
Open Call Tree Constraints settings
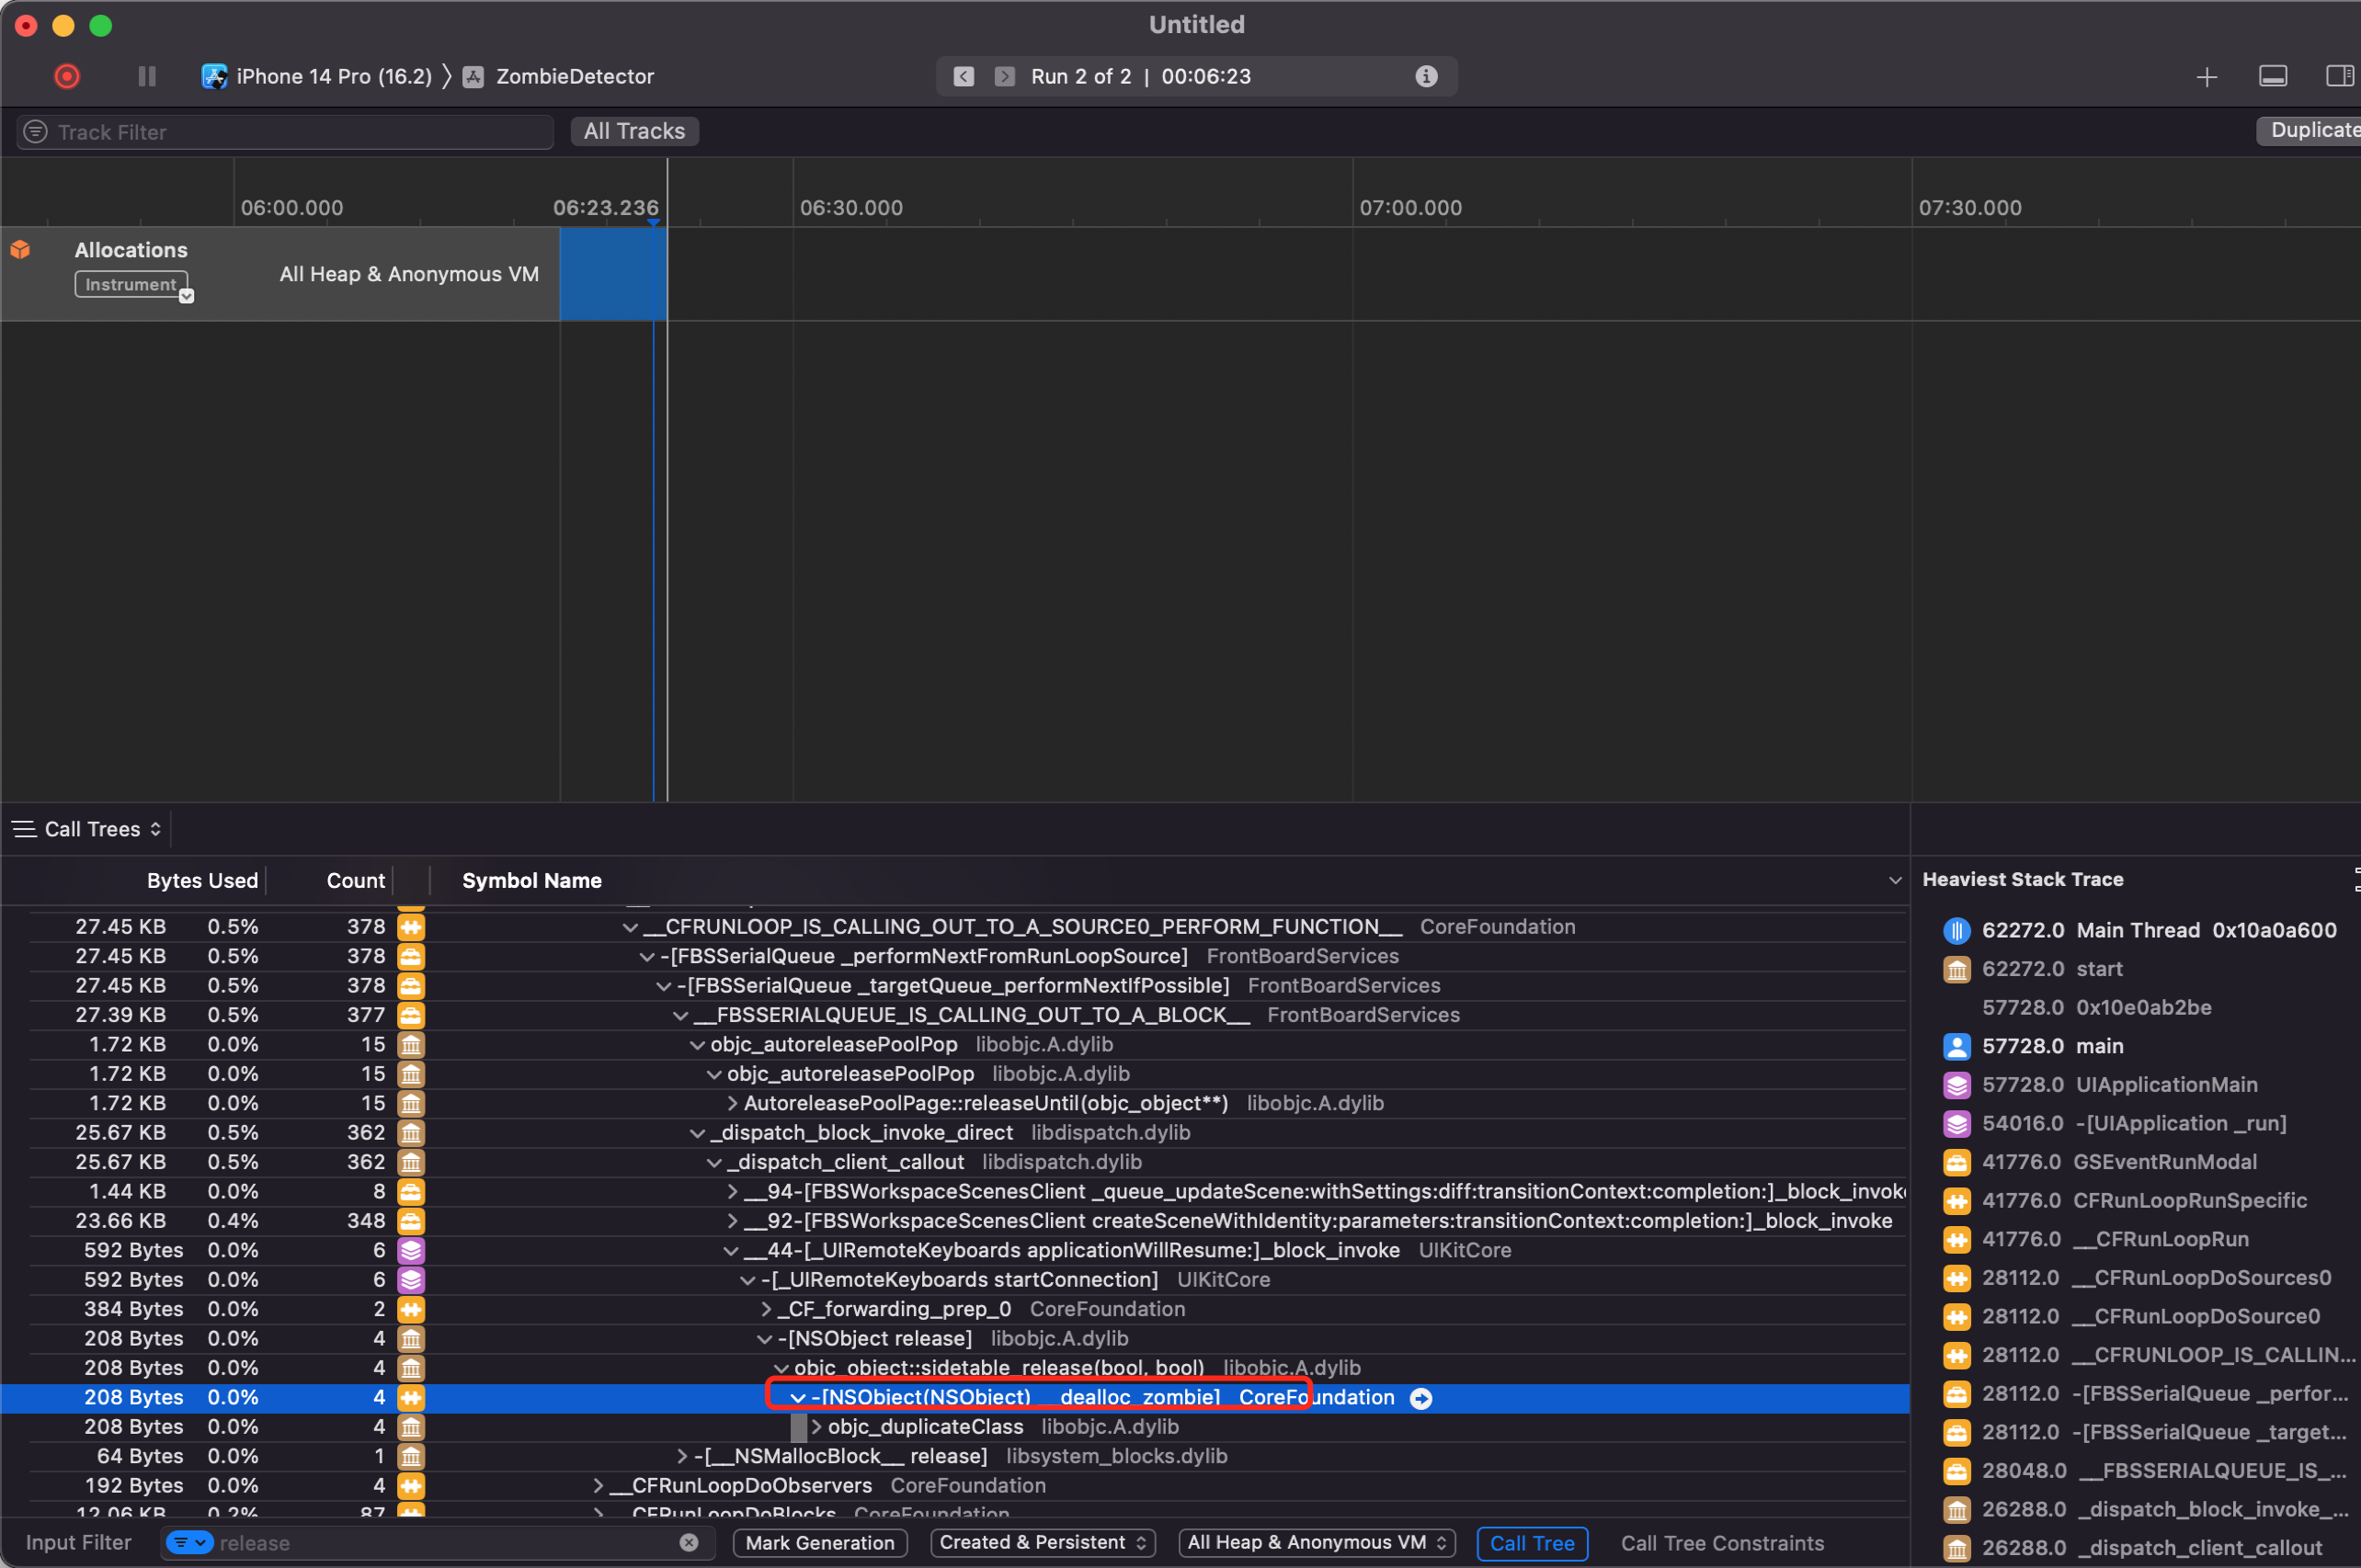[1721, 1542]
